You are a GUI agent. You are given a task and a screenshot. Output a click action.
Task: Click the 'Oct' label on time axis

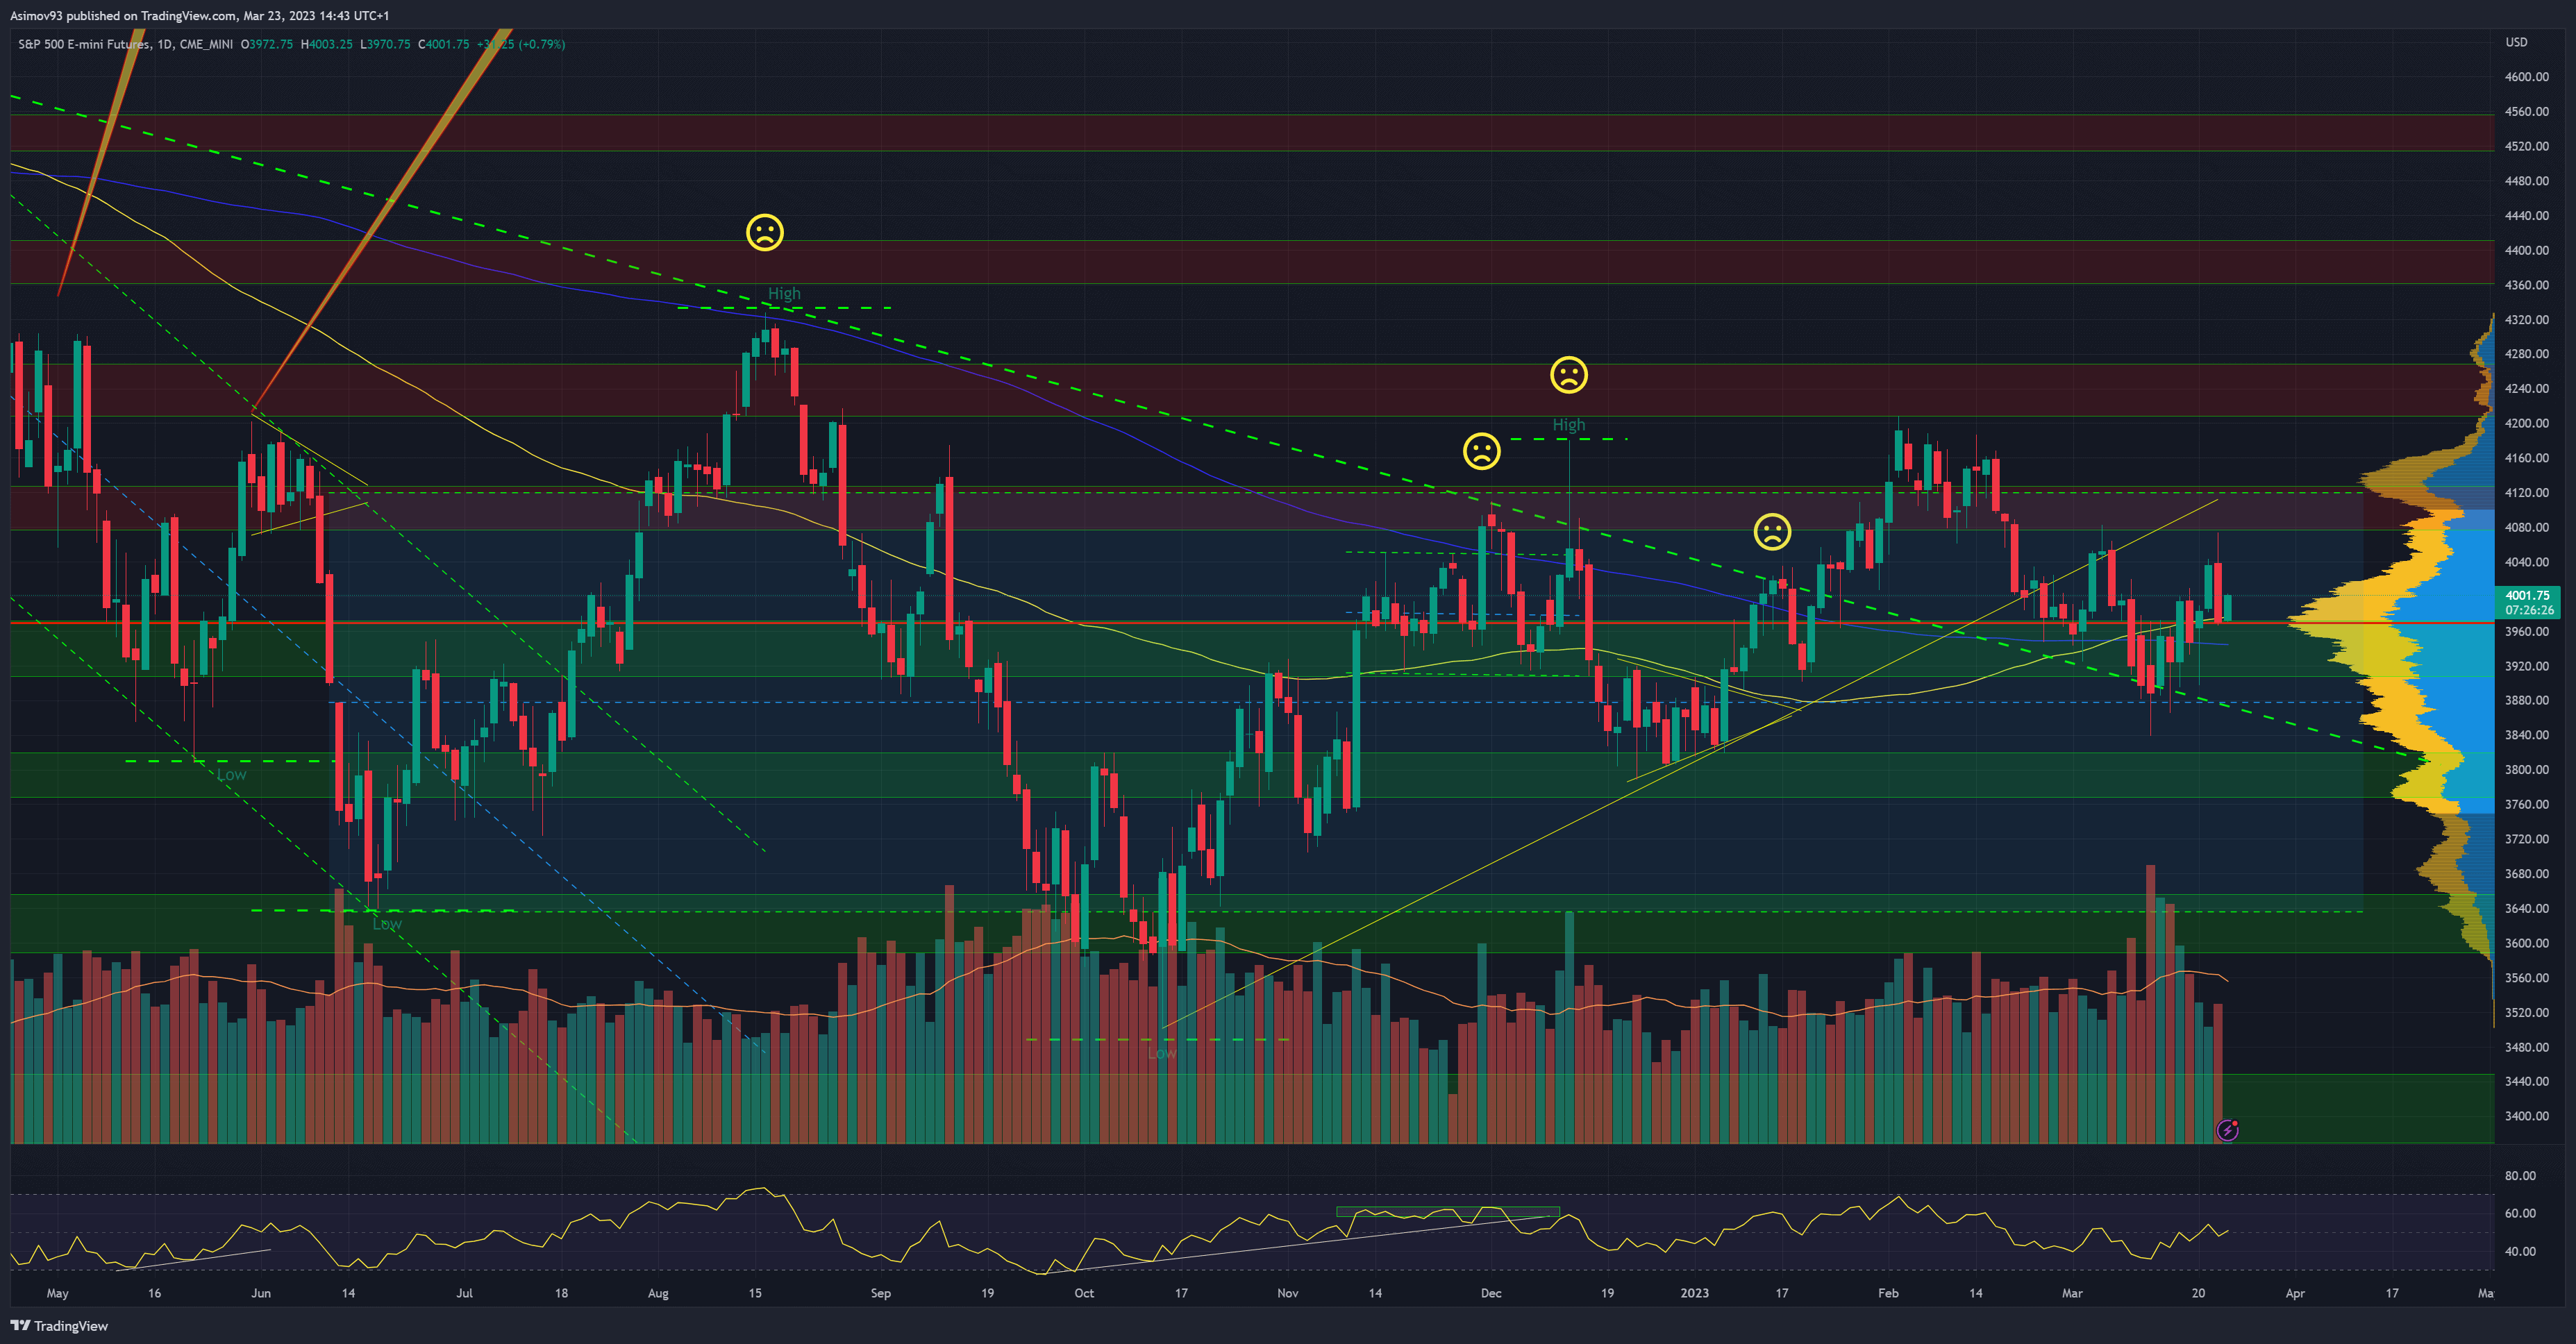[x=1084, y=1293]
